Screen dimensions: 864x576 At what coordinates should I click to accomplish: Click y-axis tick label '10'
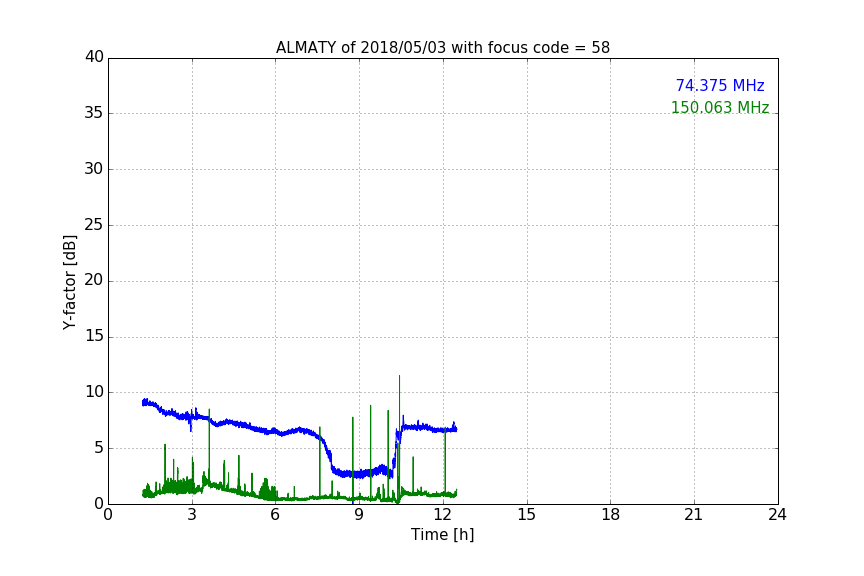click(94, 392)
